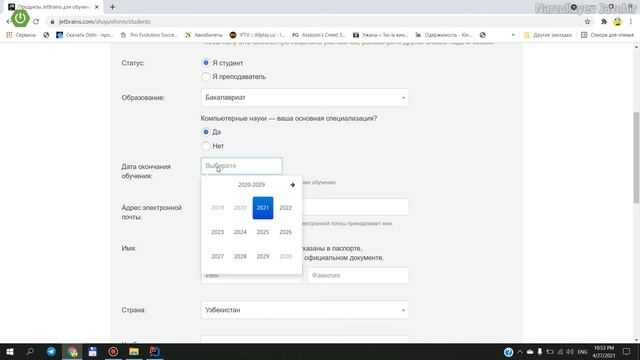Select year 2021 in the picker

(263, 208)
